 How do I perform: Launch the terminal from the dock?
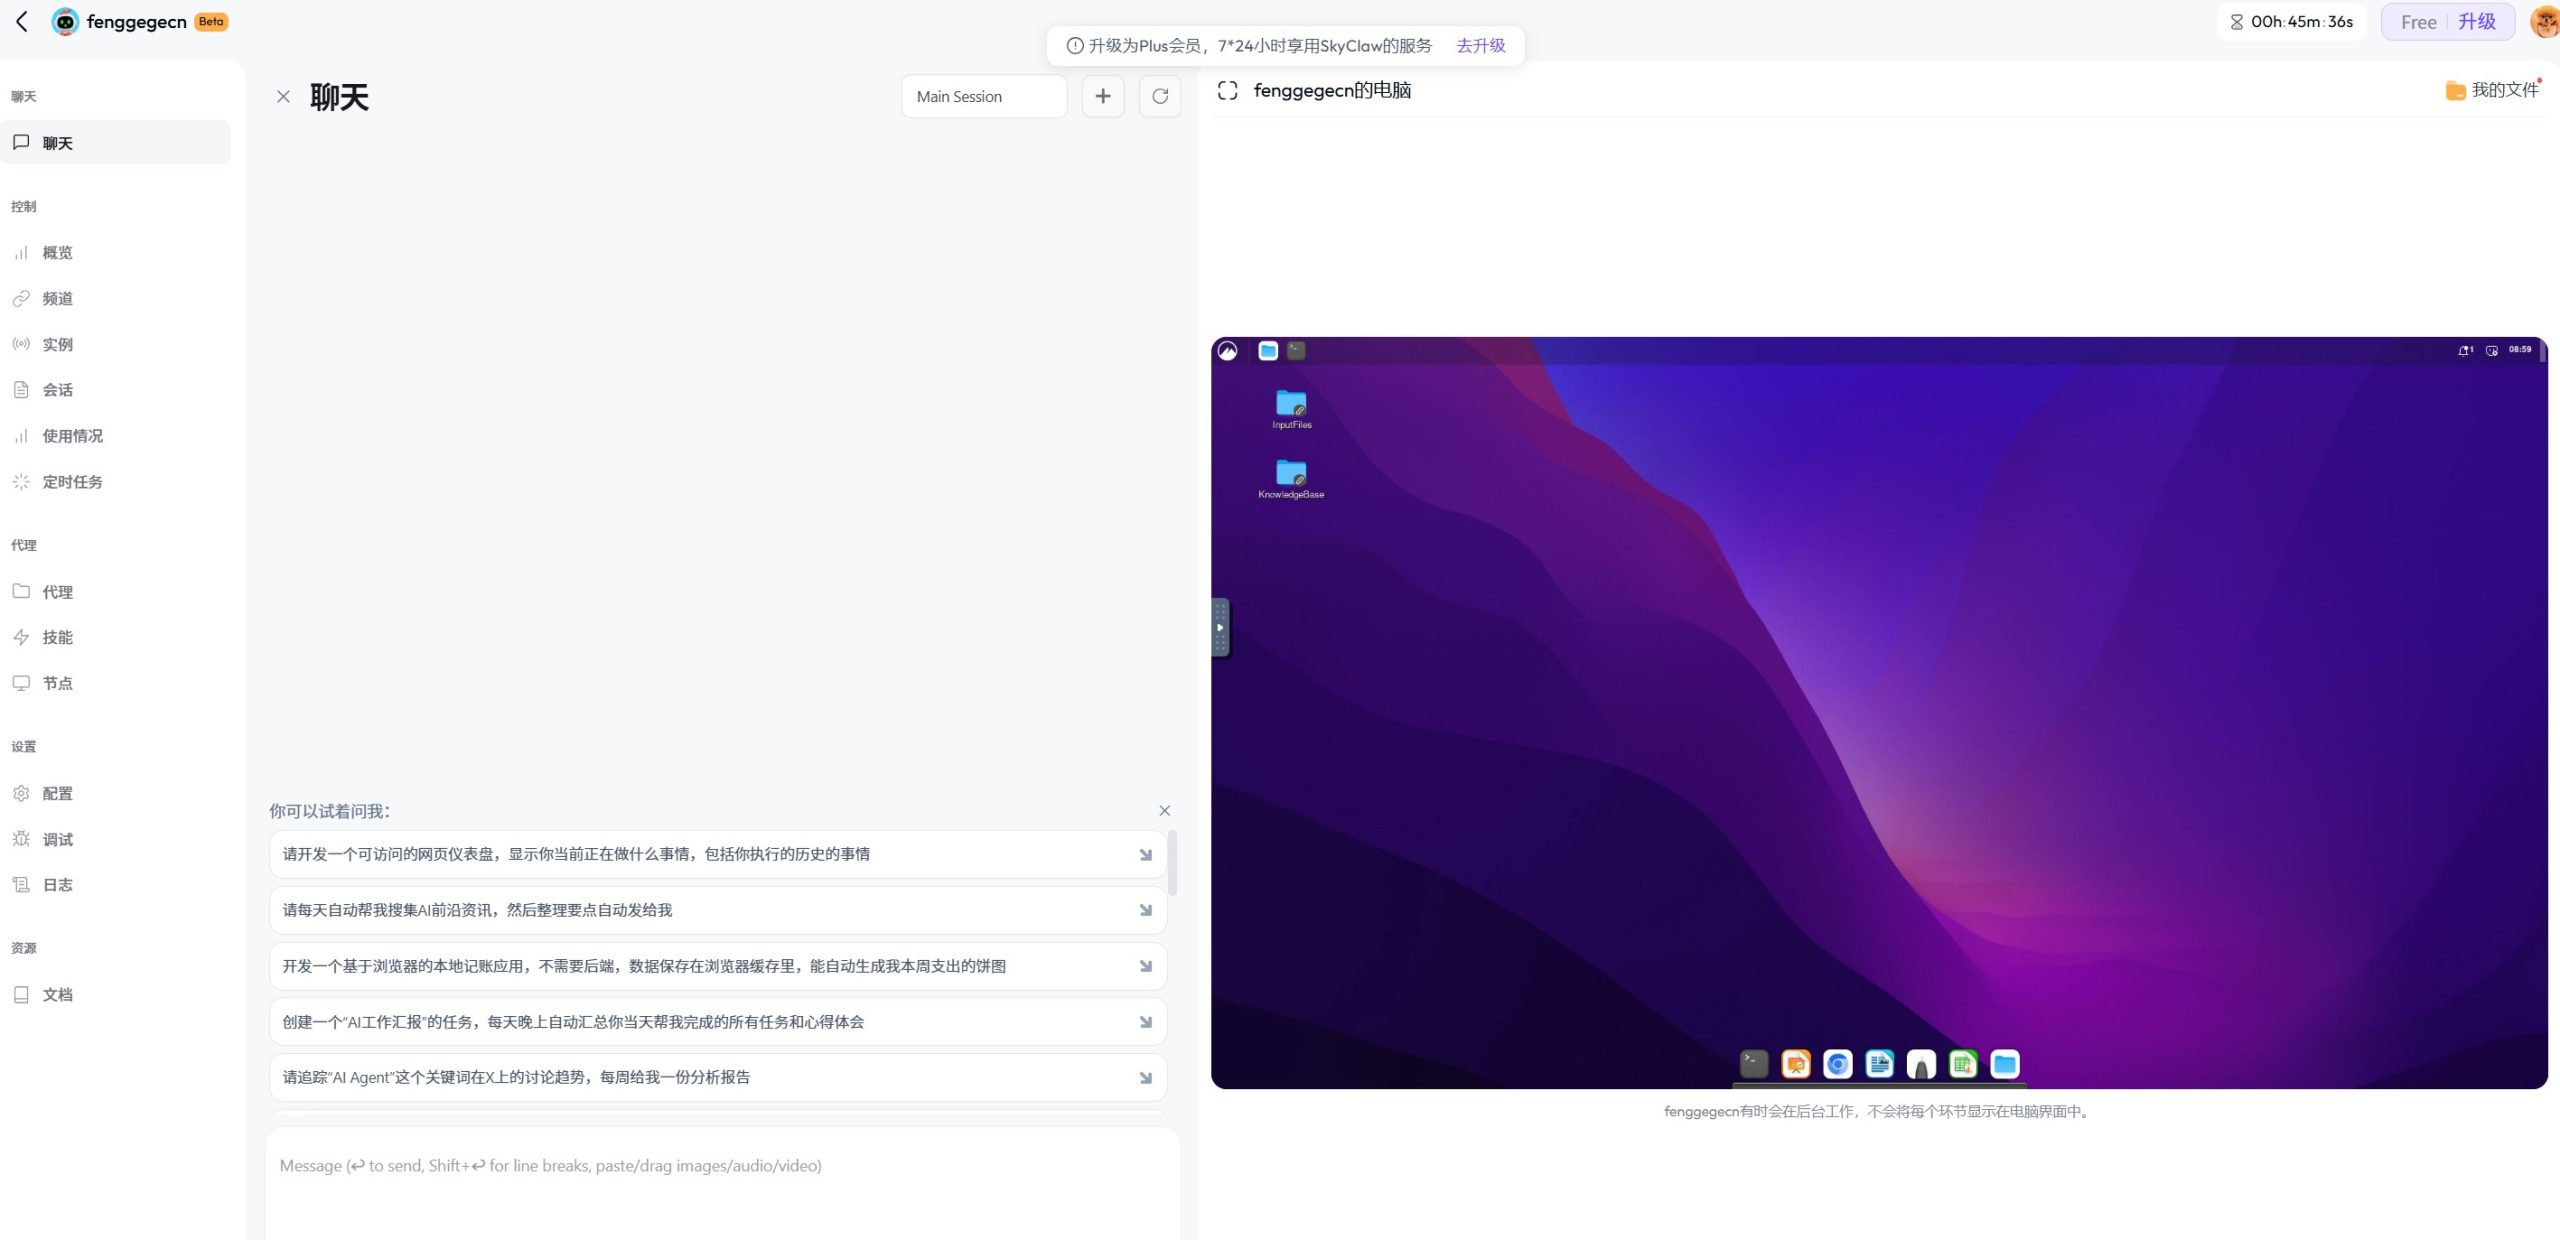pos(1753,1063)
